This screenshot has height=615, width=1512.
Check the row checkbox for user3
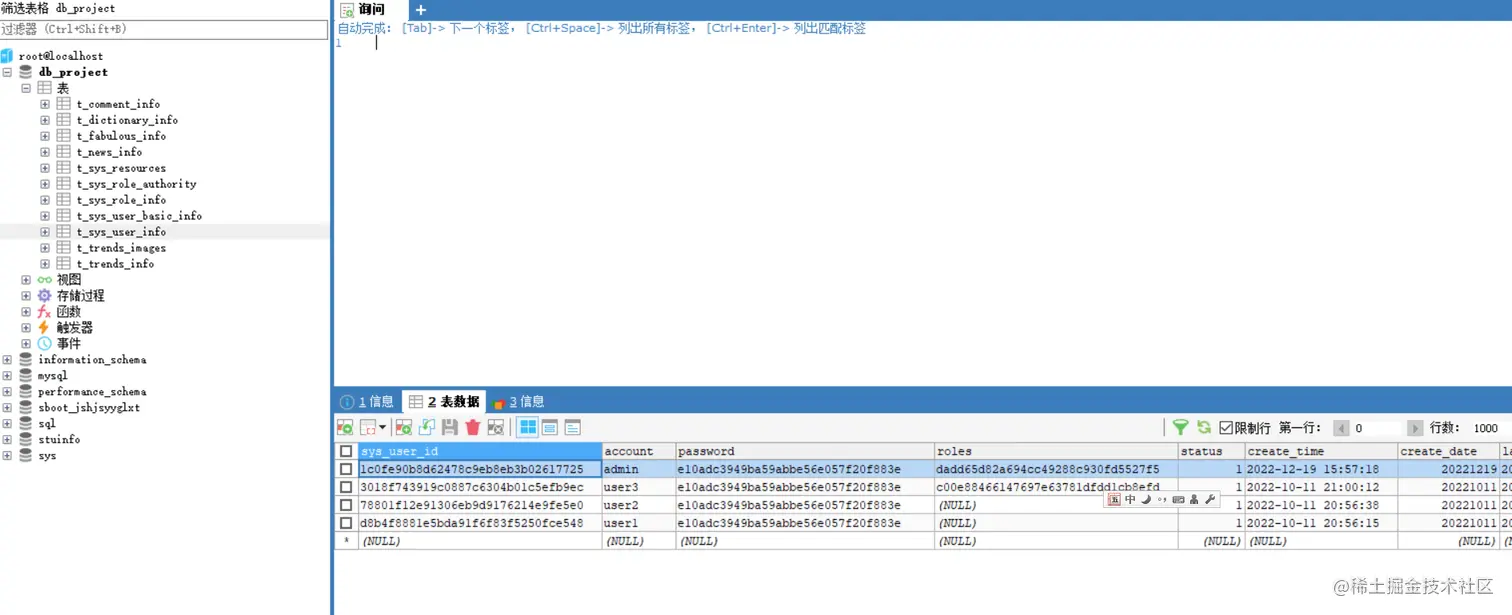tap(346, 487)
